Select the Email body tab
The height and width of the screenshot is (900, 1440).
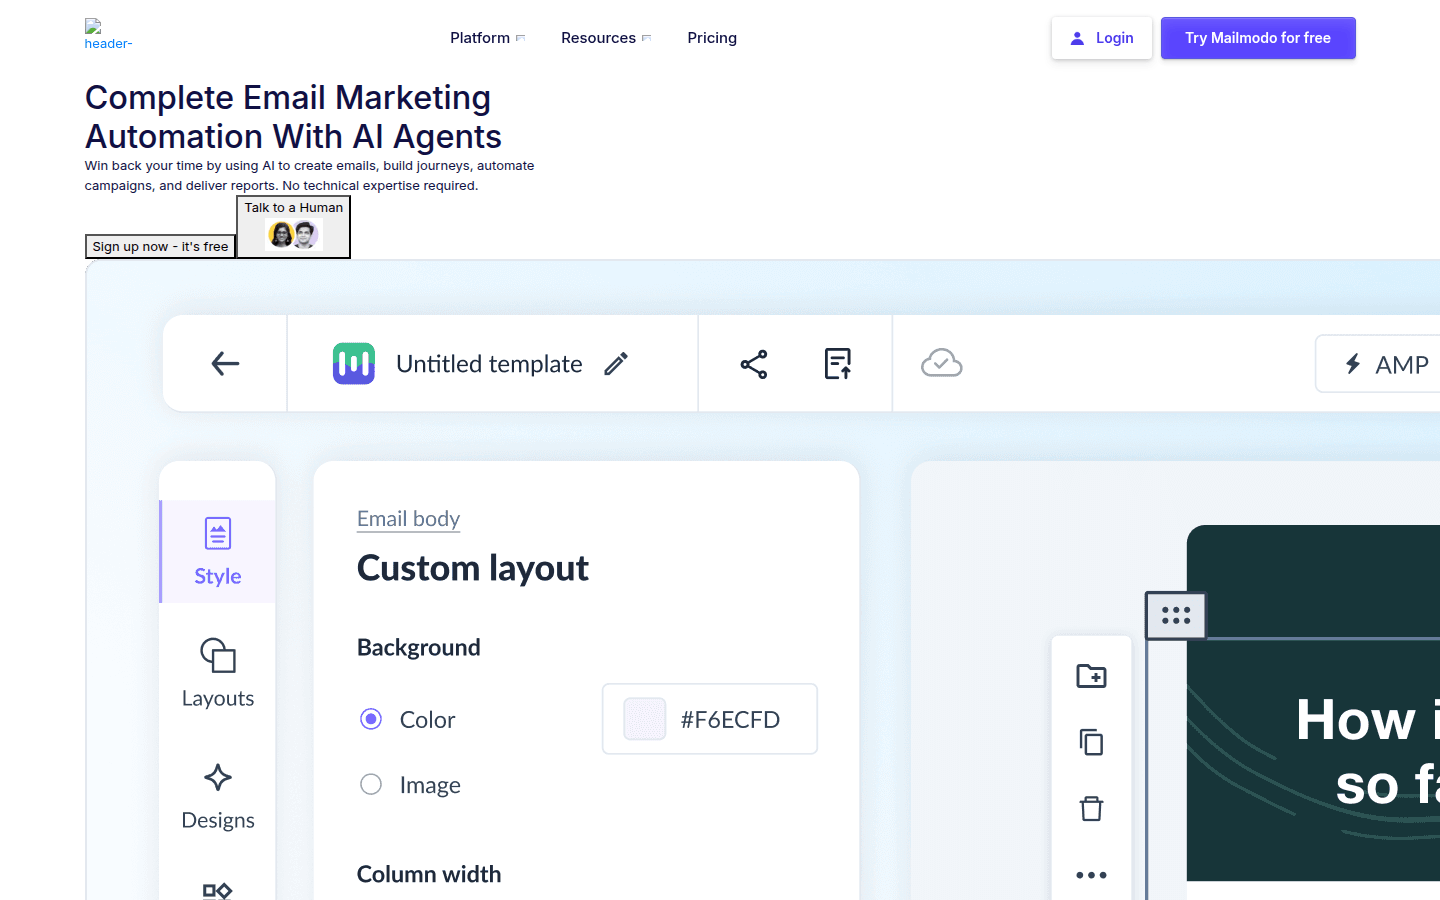[408, 518]
